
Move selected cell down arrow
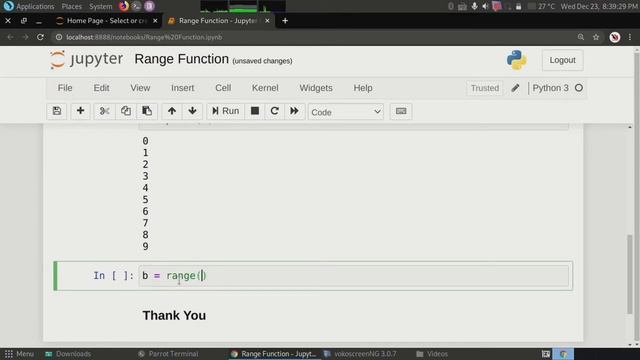[x=192, y=111]
